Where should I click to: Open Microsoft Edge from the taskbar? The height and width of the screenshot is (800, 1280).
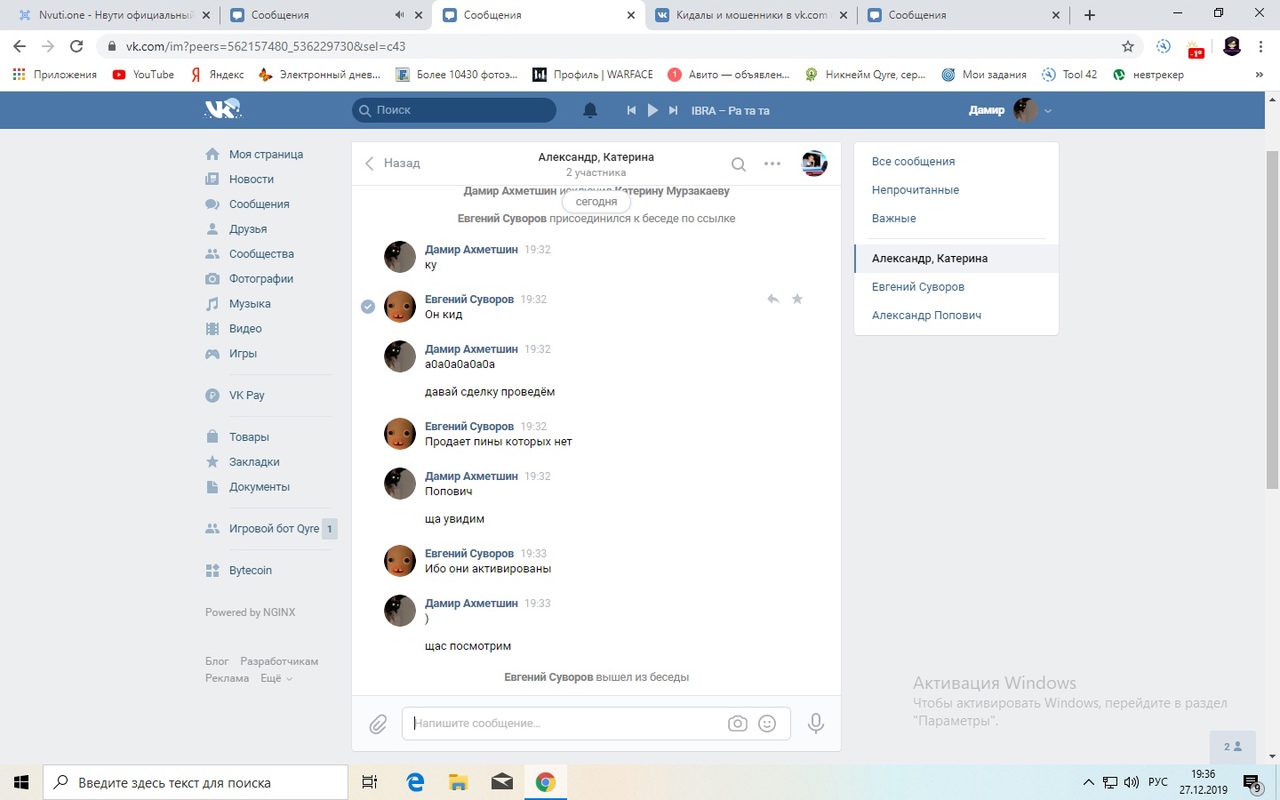tap(414, 782)
